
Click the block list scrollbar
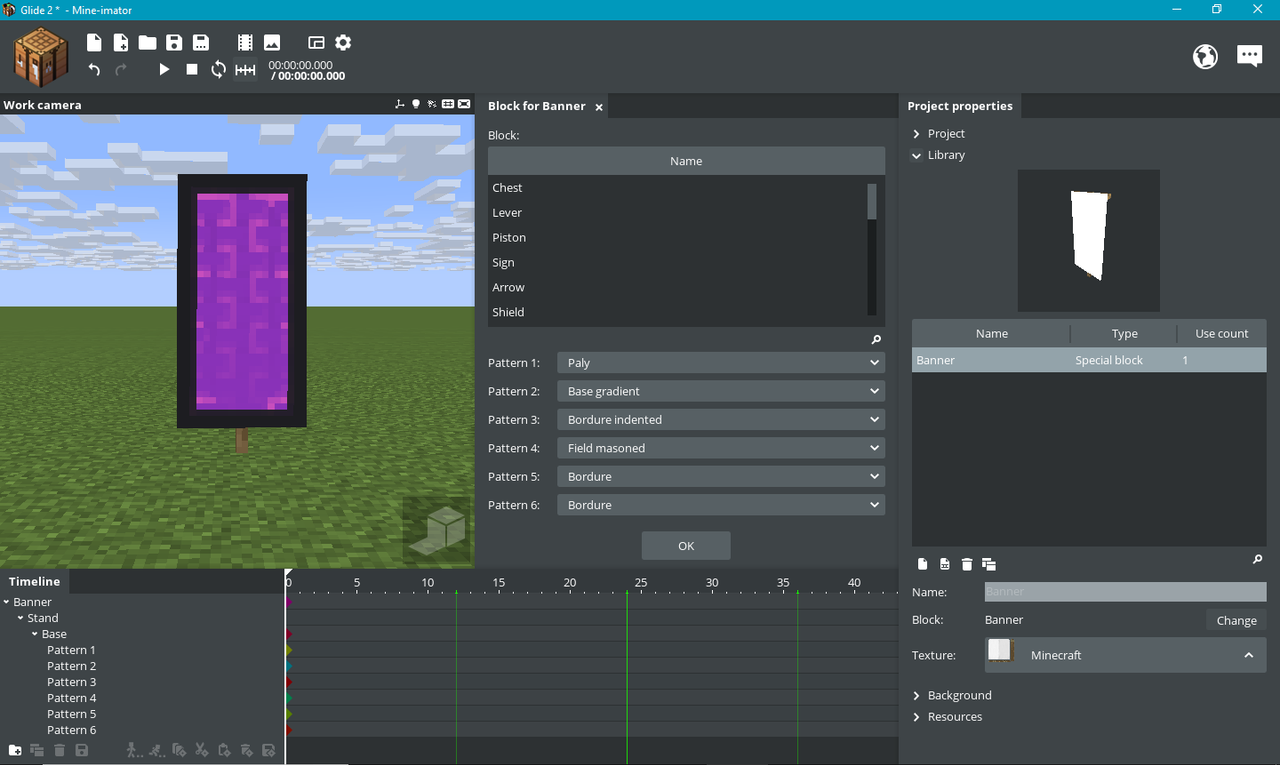[x=872, y=201]
